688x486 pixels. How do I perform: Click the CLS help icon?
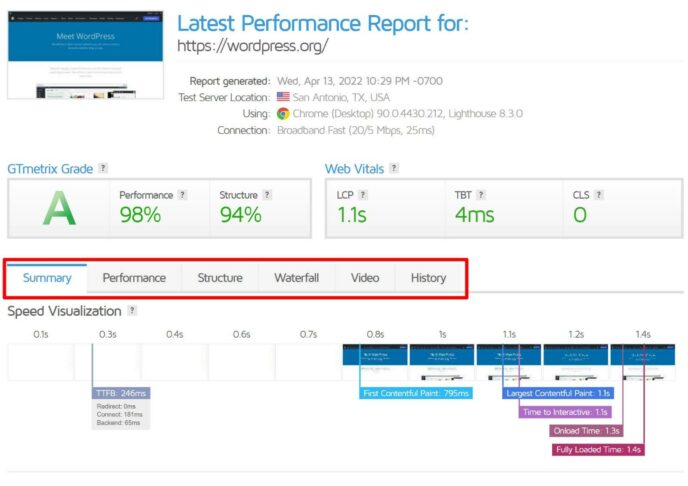tap(599, 195)
